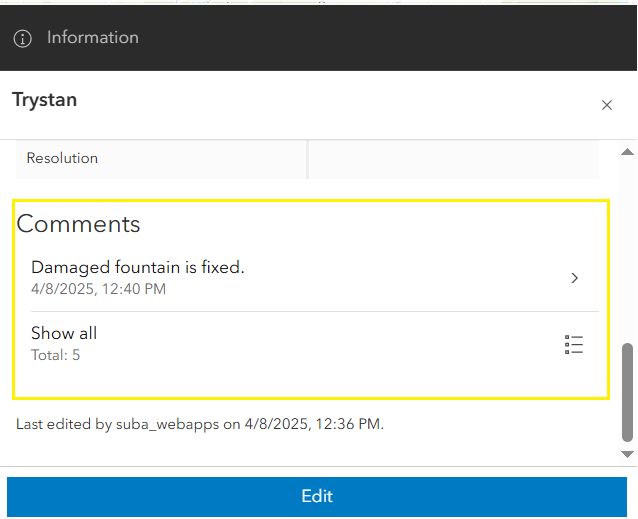Click the Trystan feature title
This screenshot has width=638, height=519.
pyautogui.click(x=44, y=99)
